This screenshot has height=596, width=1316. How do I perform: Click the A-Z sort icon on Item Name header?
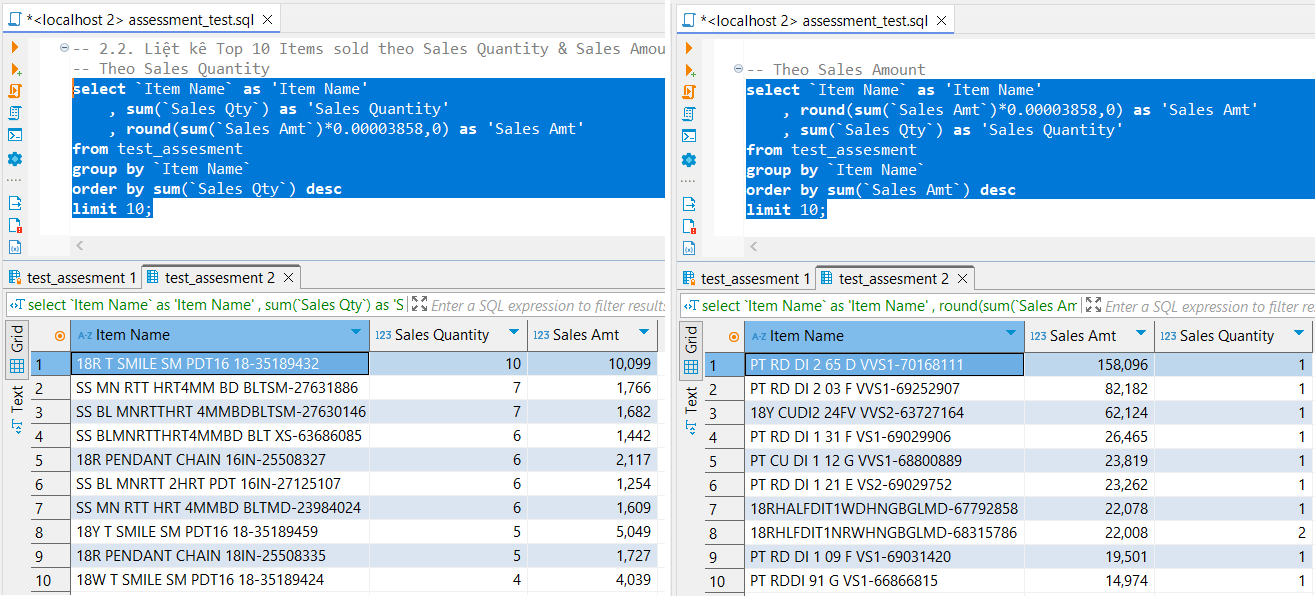click(84, 335)
